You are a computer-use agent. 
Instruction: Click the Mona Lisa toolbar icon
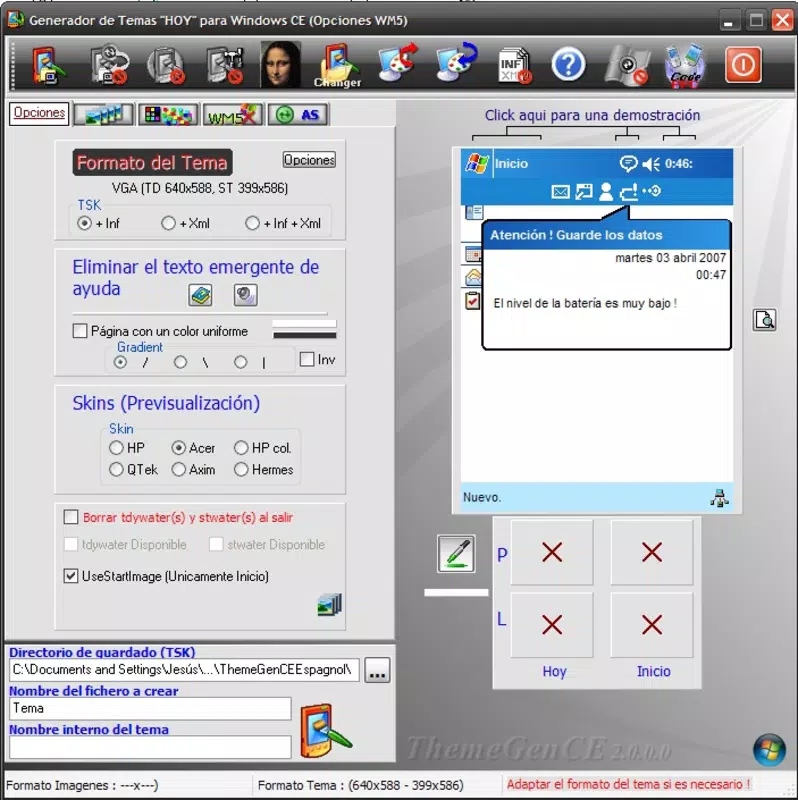tap(280, 64)
